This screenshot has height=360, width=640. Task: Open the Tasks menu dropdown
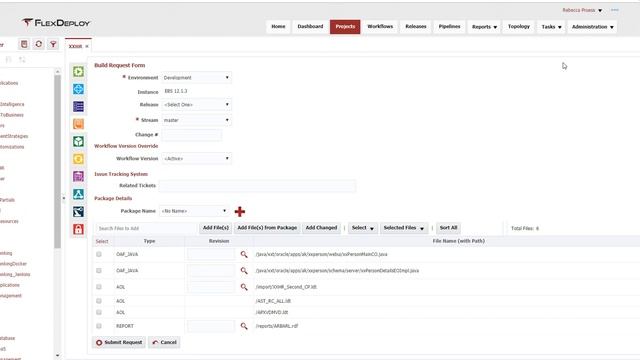pyautogui.click(x=551, y=27)
